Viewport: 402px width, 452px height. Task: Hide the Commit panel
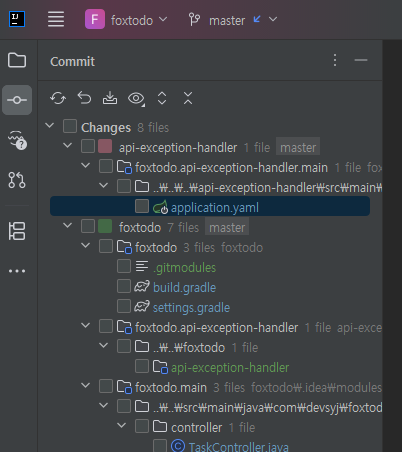(361, 60)
